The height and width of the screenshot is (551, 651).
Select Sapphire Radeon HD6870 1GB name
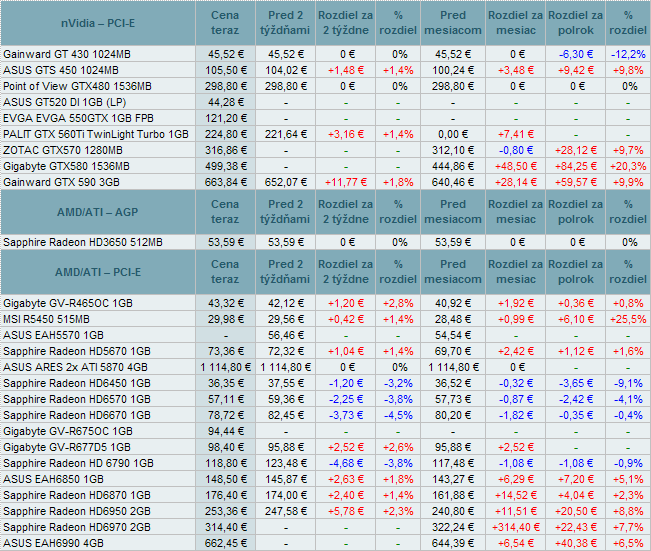[77, 495]
